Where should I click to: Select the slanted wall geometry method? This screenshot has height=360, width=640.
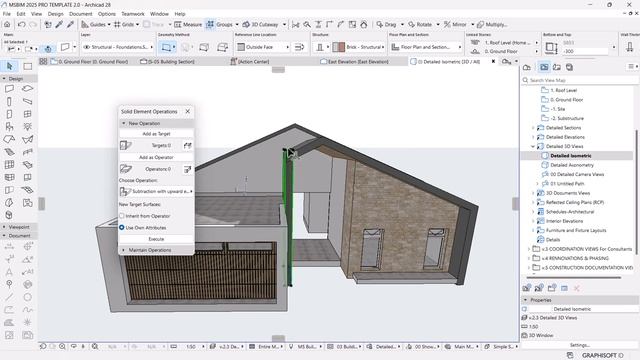pyautogui.click(x=222, y=47)
